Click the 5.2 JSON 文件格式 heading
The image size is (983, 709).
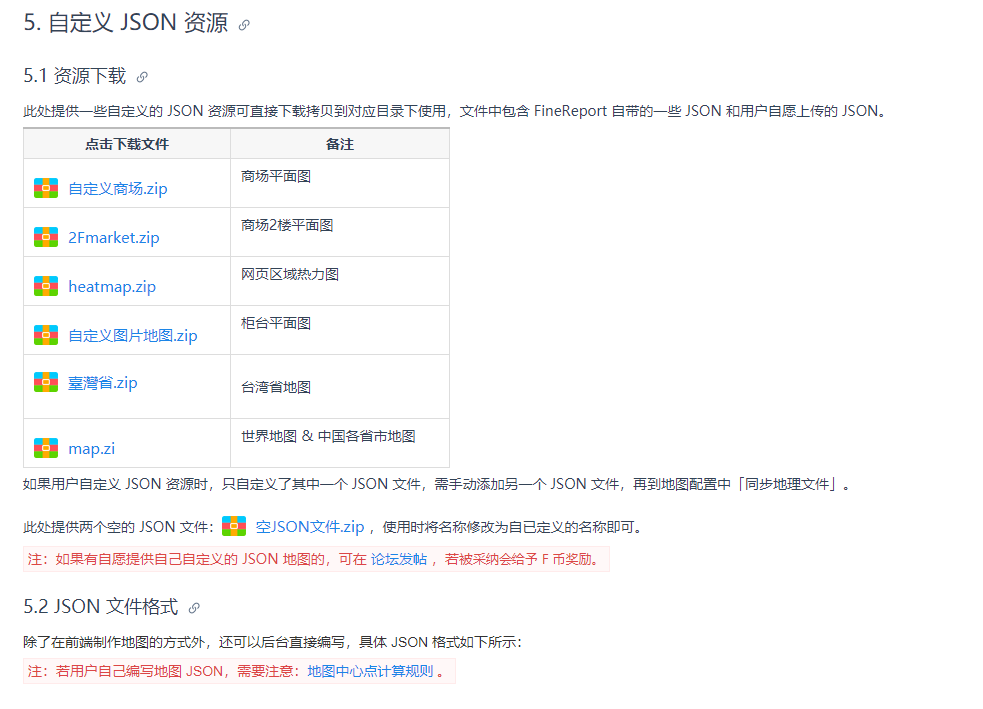(101, 606)
